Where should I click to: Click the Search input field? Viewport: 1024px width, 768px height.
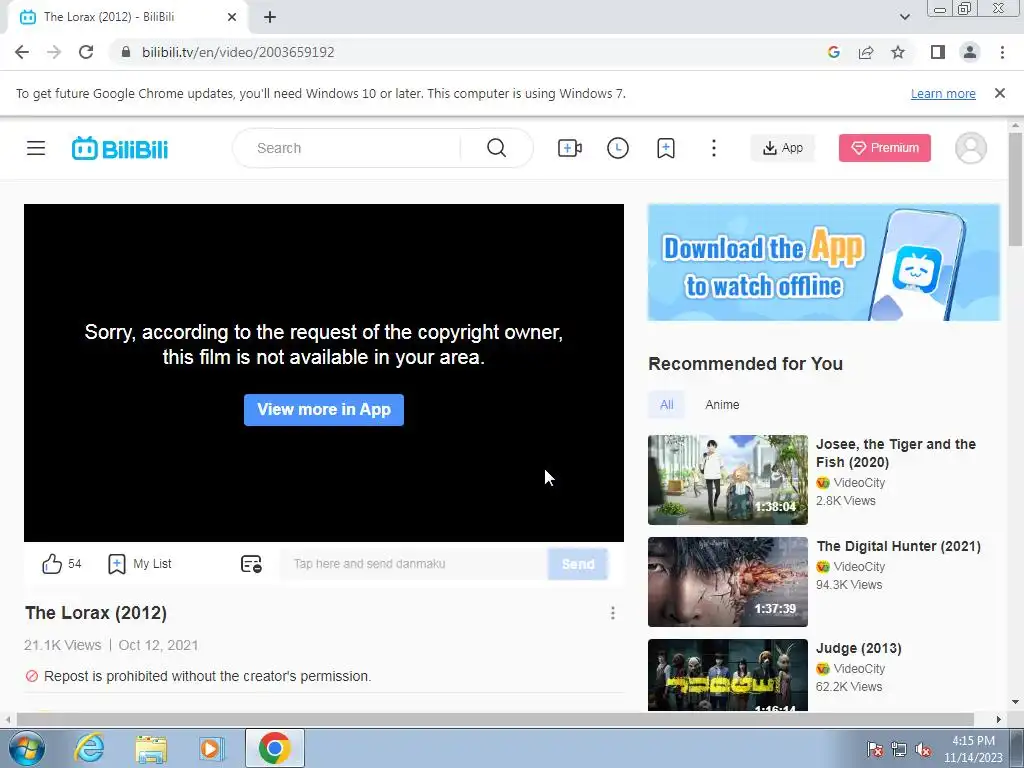tap(356, 148)
